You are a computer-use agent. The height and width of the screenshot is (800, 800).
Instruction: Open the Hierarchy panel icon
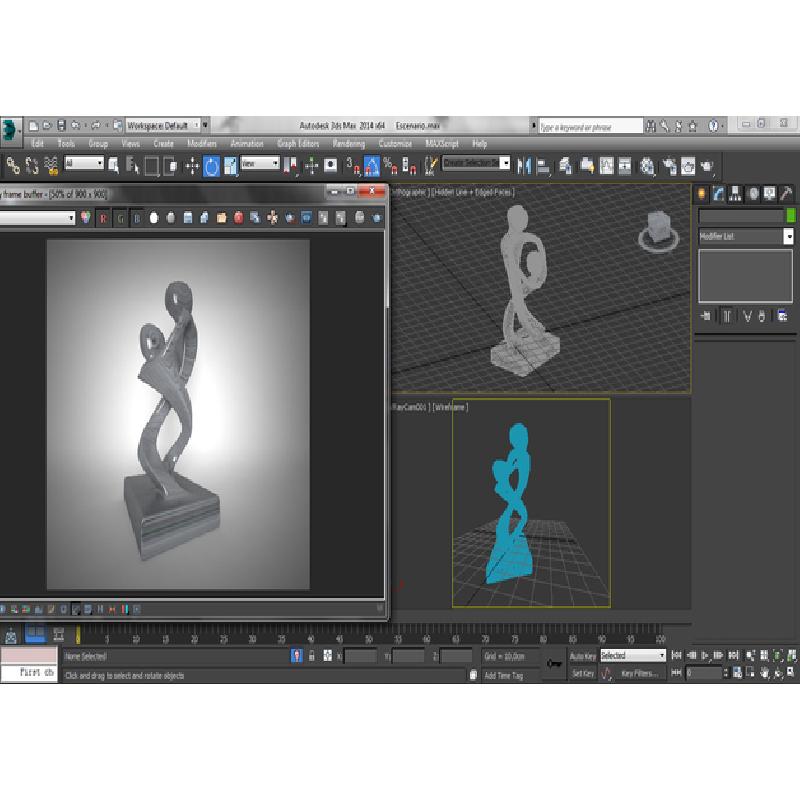click(x=736, y=193)
